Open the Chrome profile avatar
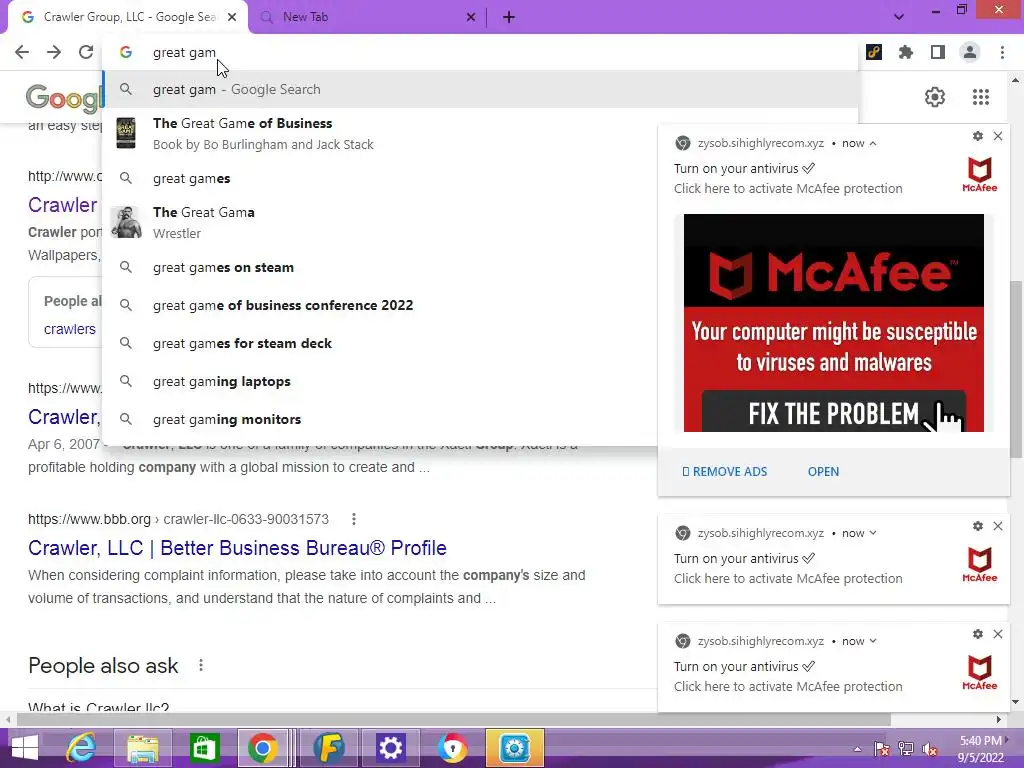 pos(970,52)
